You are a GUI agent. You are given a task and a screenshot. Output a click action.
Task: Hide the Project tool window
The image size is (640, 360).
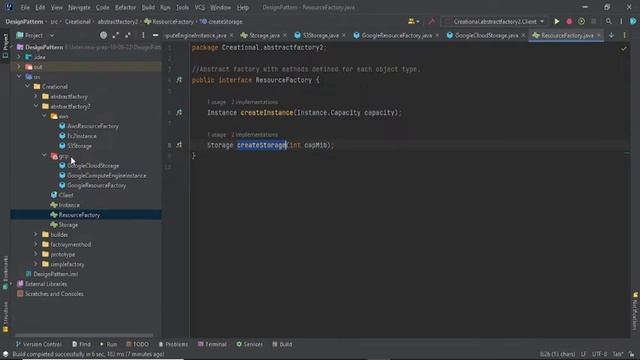[156, 36]
